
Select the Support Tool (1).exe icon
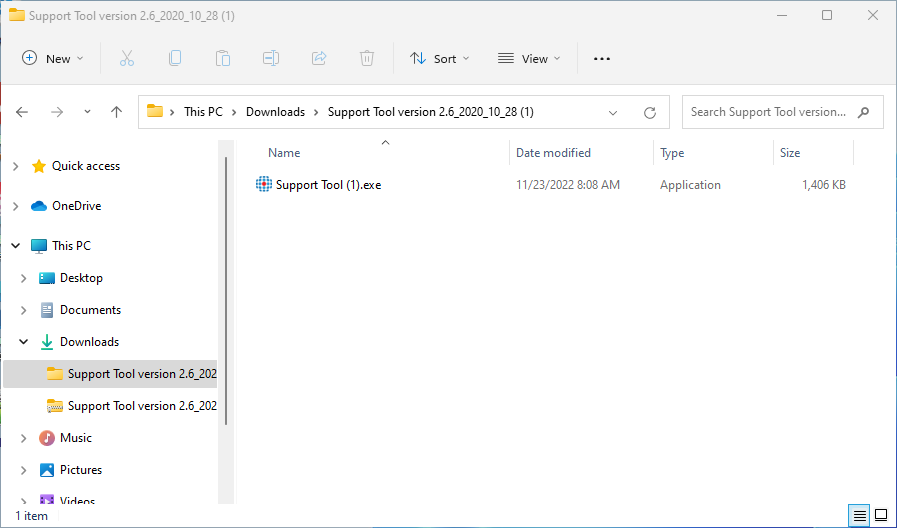[264, 184]
